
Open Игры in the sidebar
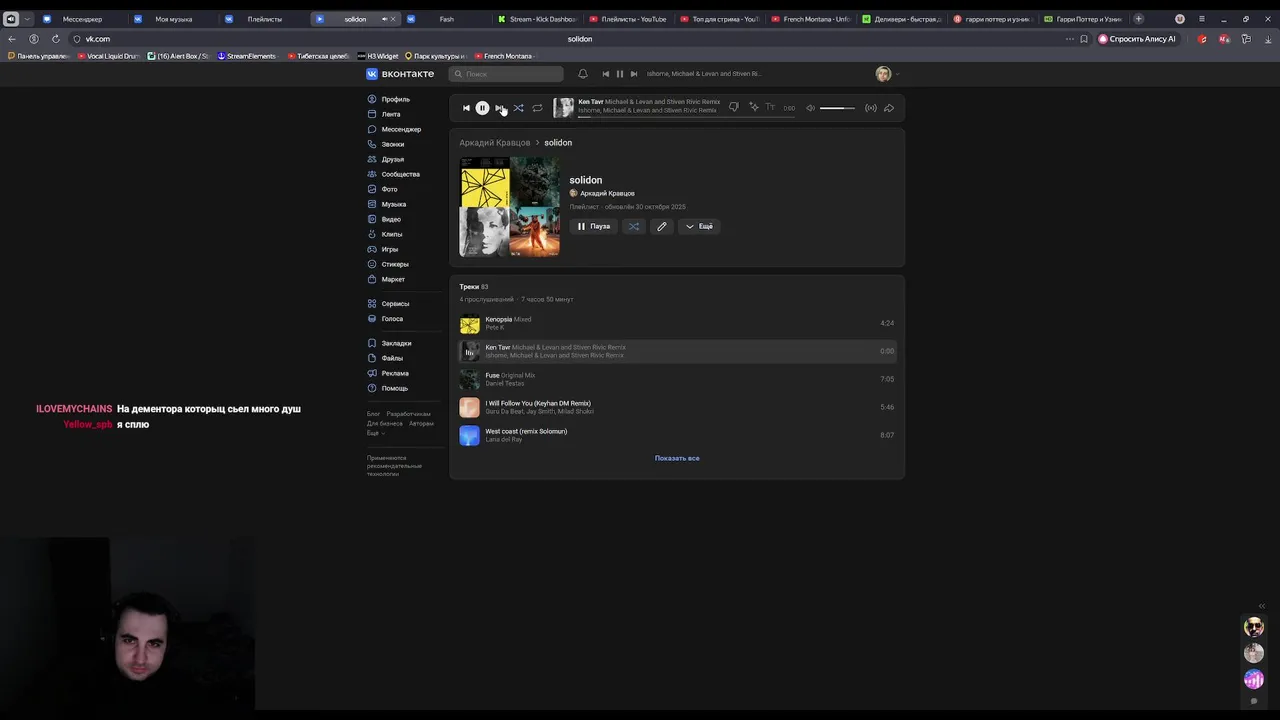[x=389, y=249]
